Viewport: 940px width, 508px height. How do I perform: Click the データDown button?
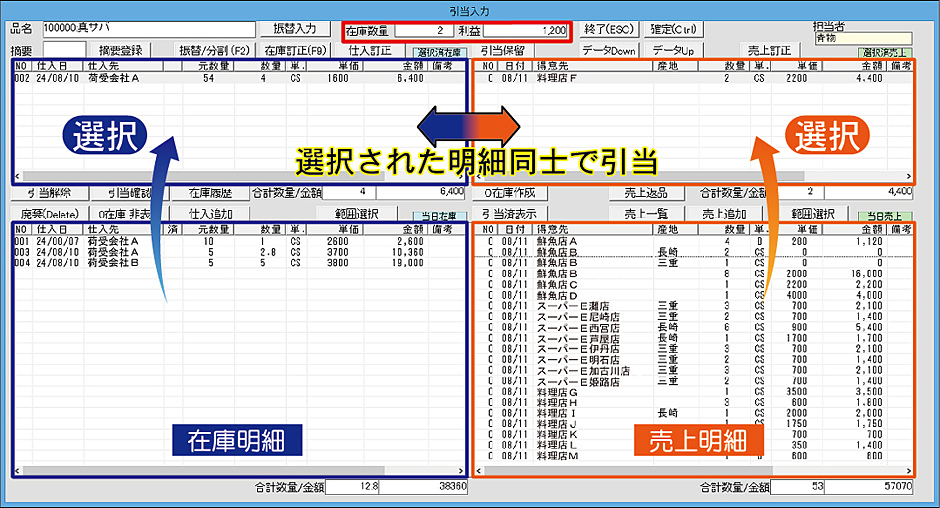(608, 49)
